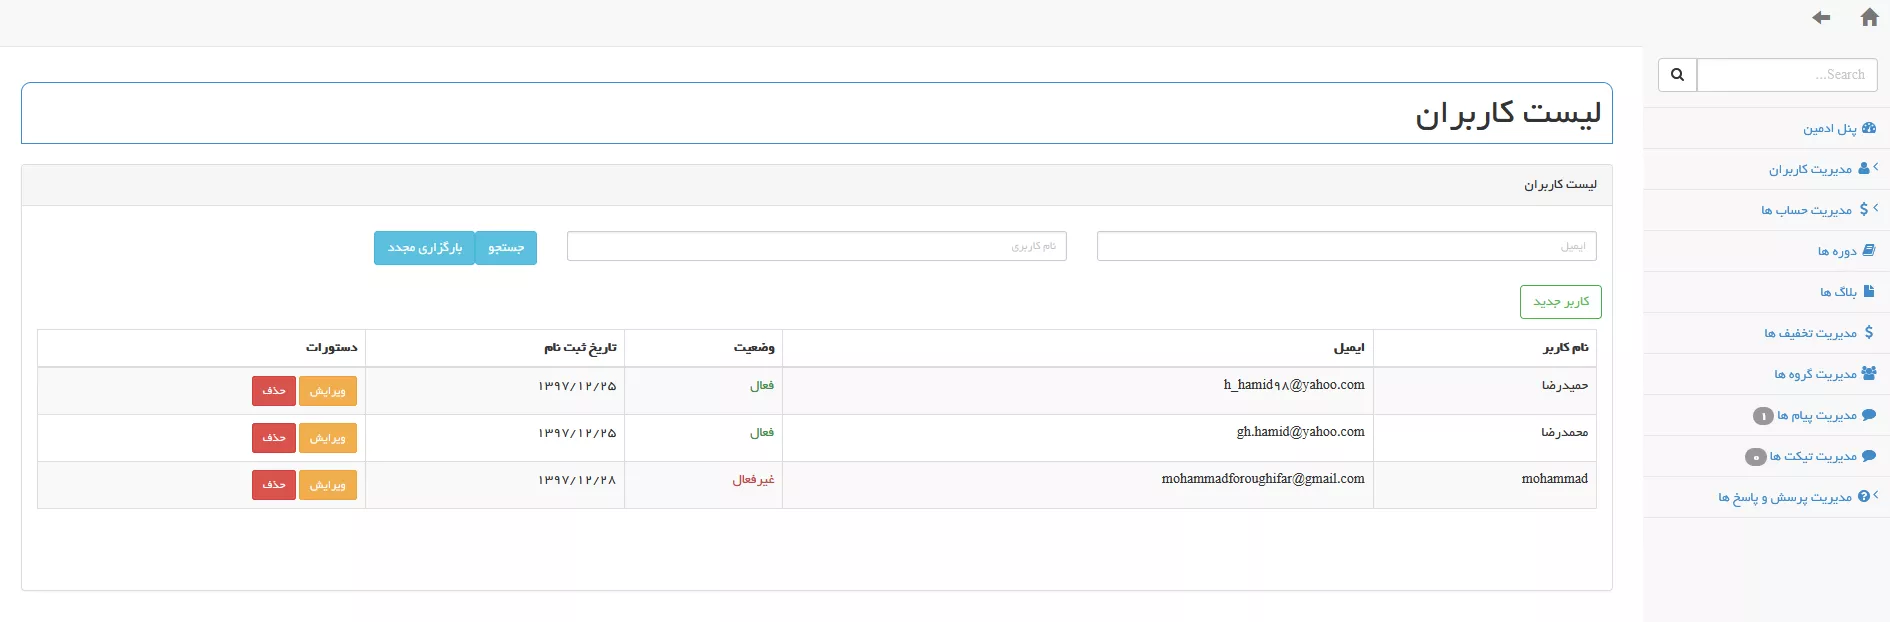Image resolution: width=1890 pixels, height=622 pixels.
Task: Open دوره ها menu item
Action: [x=1837, y=251]
